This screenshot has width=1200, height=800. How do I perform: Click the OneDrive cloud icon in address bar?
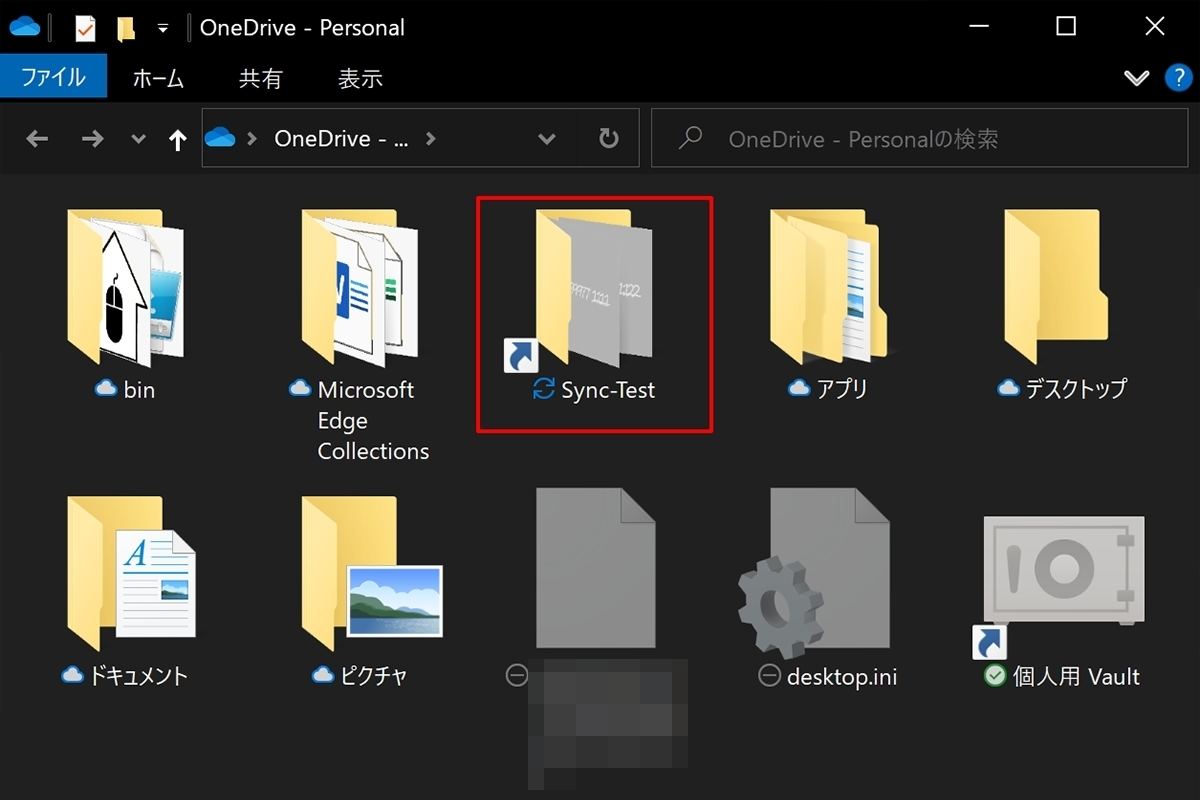click(220, 138)
